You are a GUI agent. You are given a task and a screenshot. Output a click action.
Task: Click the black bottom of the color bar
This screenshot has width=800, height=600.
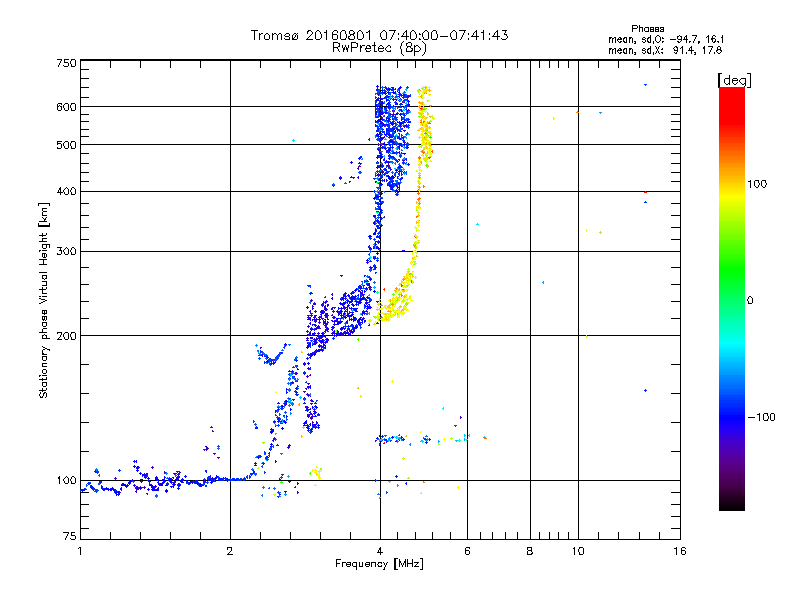[732, 503]
